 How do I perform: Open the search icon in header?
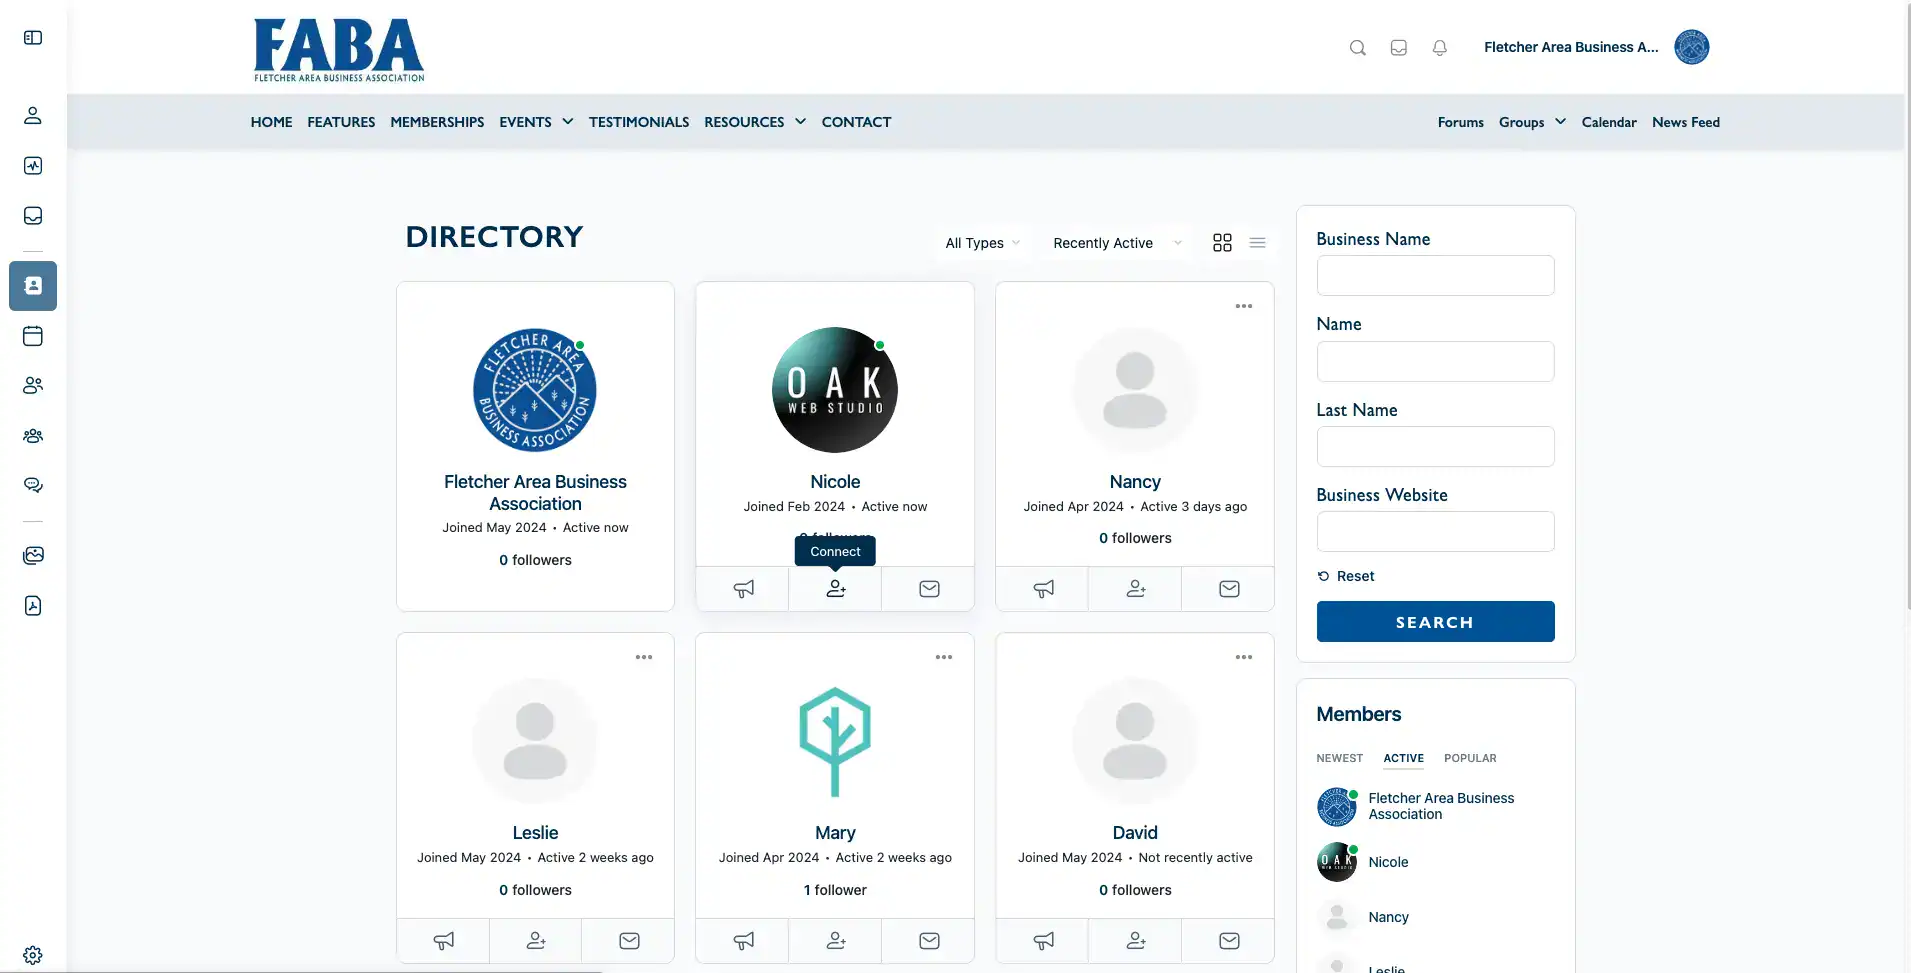pos(1357,47)
